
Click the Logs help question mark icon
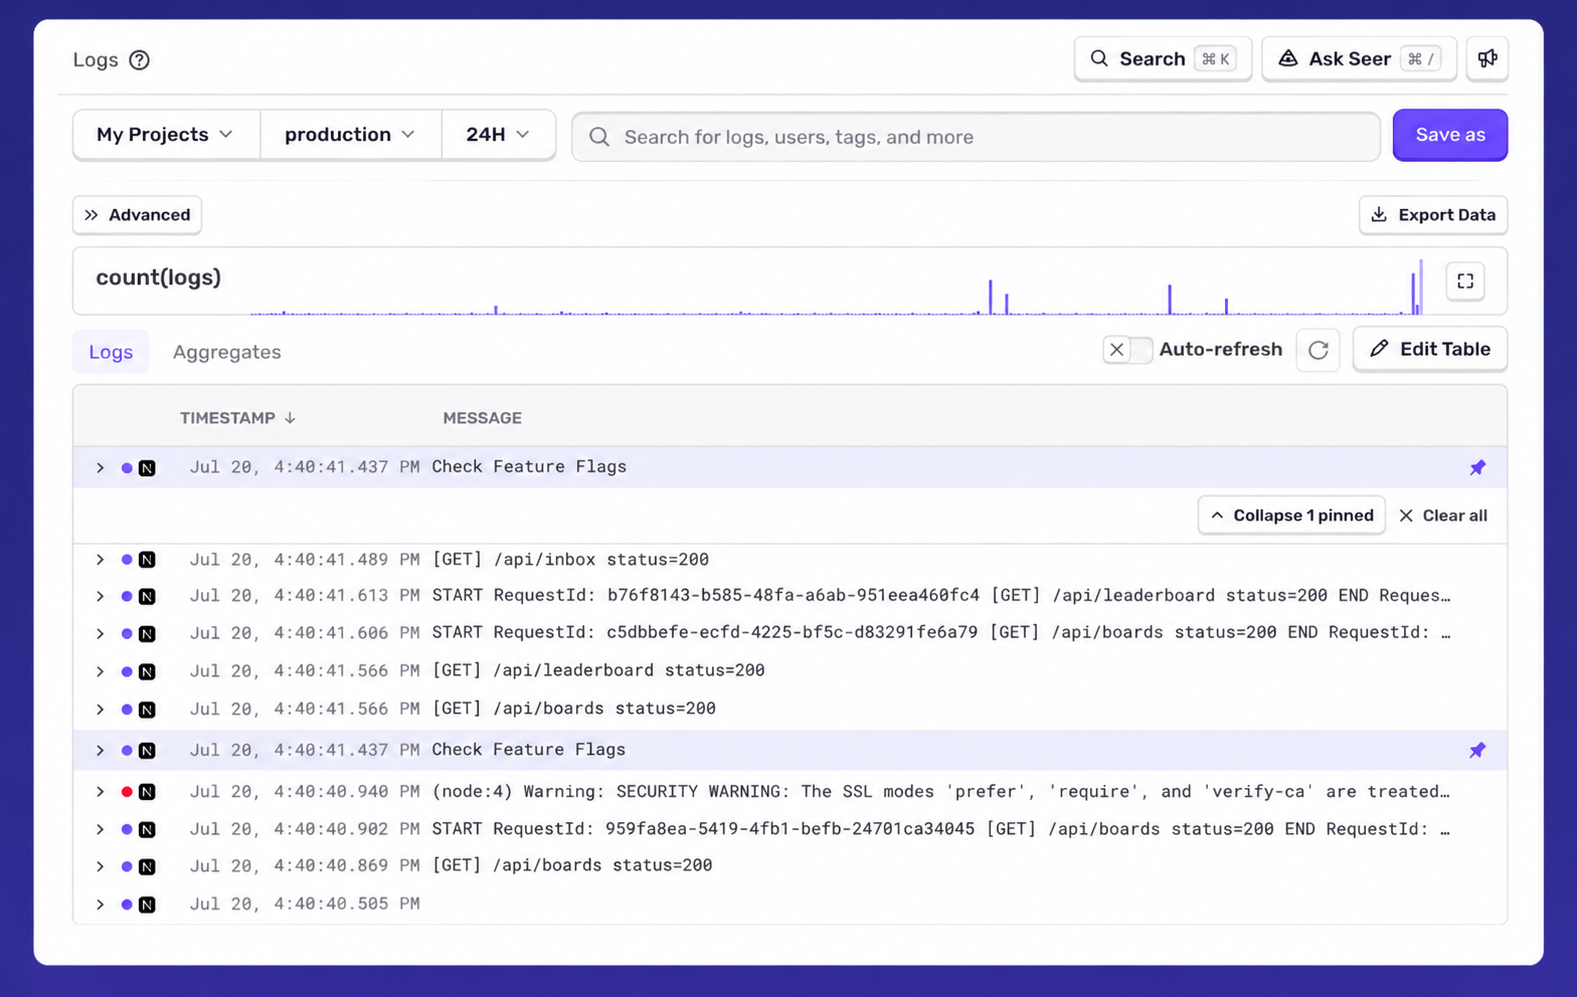pyautogui.click(x=139, y=60)
